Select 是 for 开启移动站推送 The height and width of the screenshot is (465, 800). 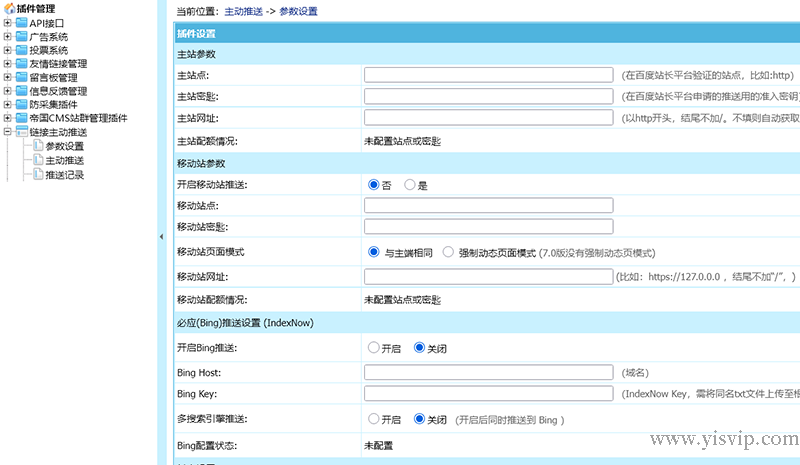[x=409, y=184]
